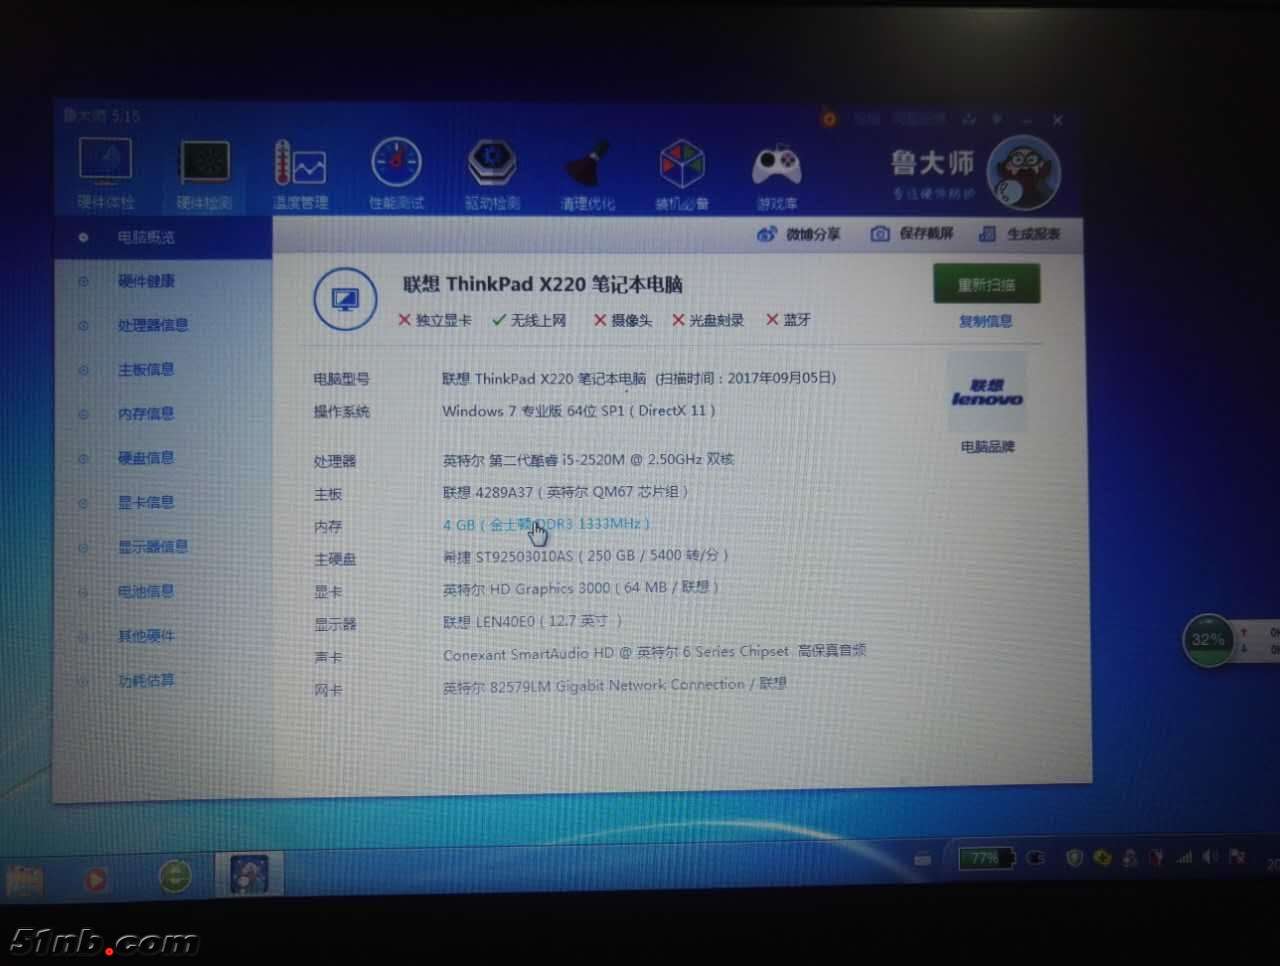Click the shield icon in system tray
Viewport: 1280px width, 966px height.
[1074, 858]
